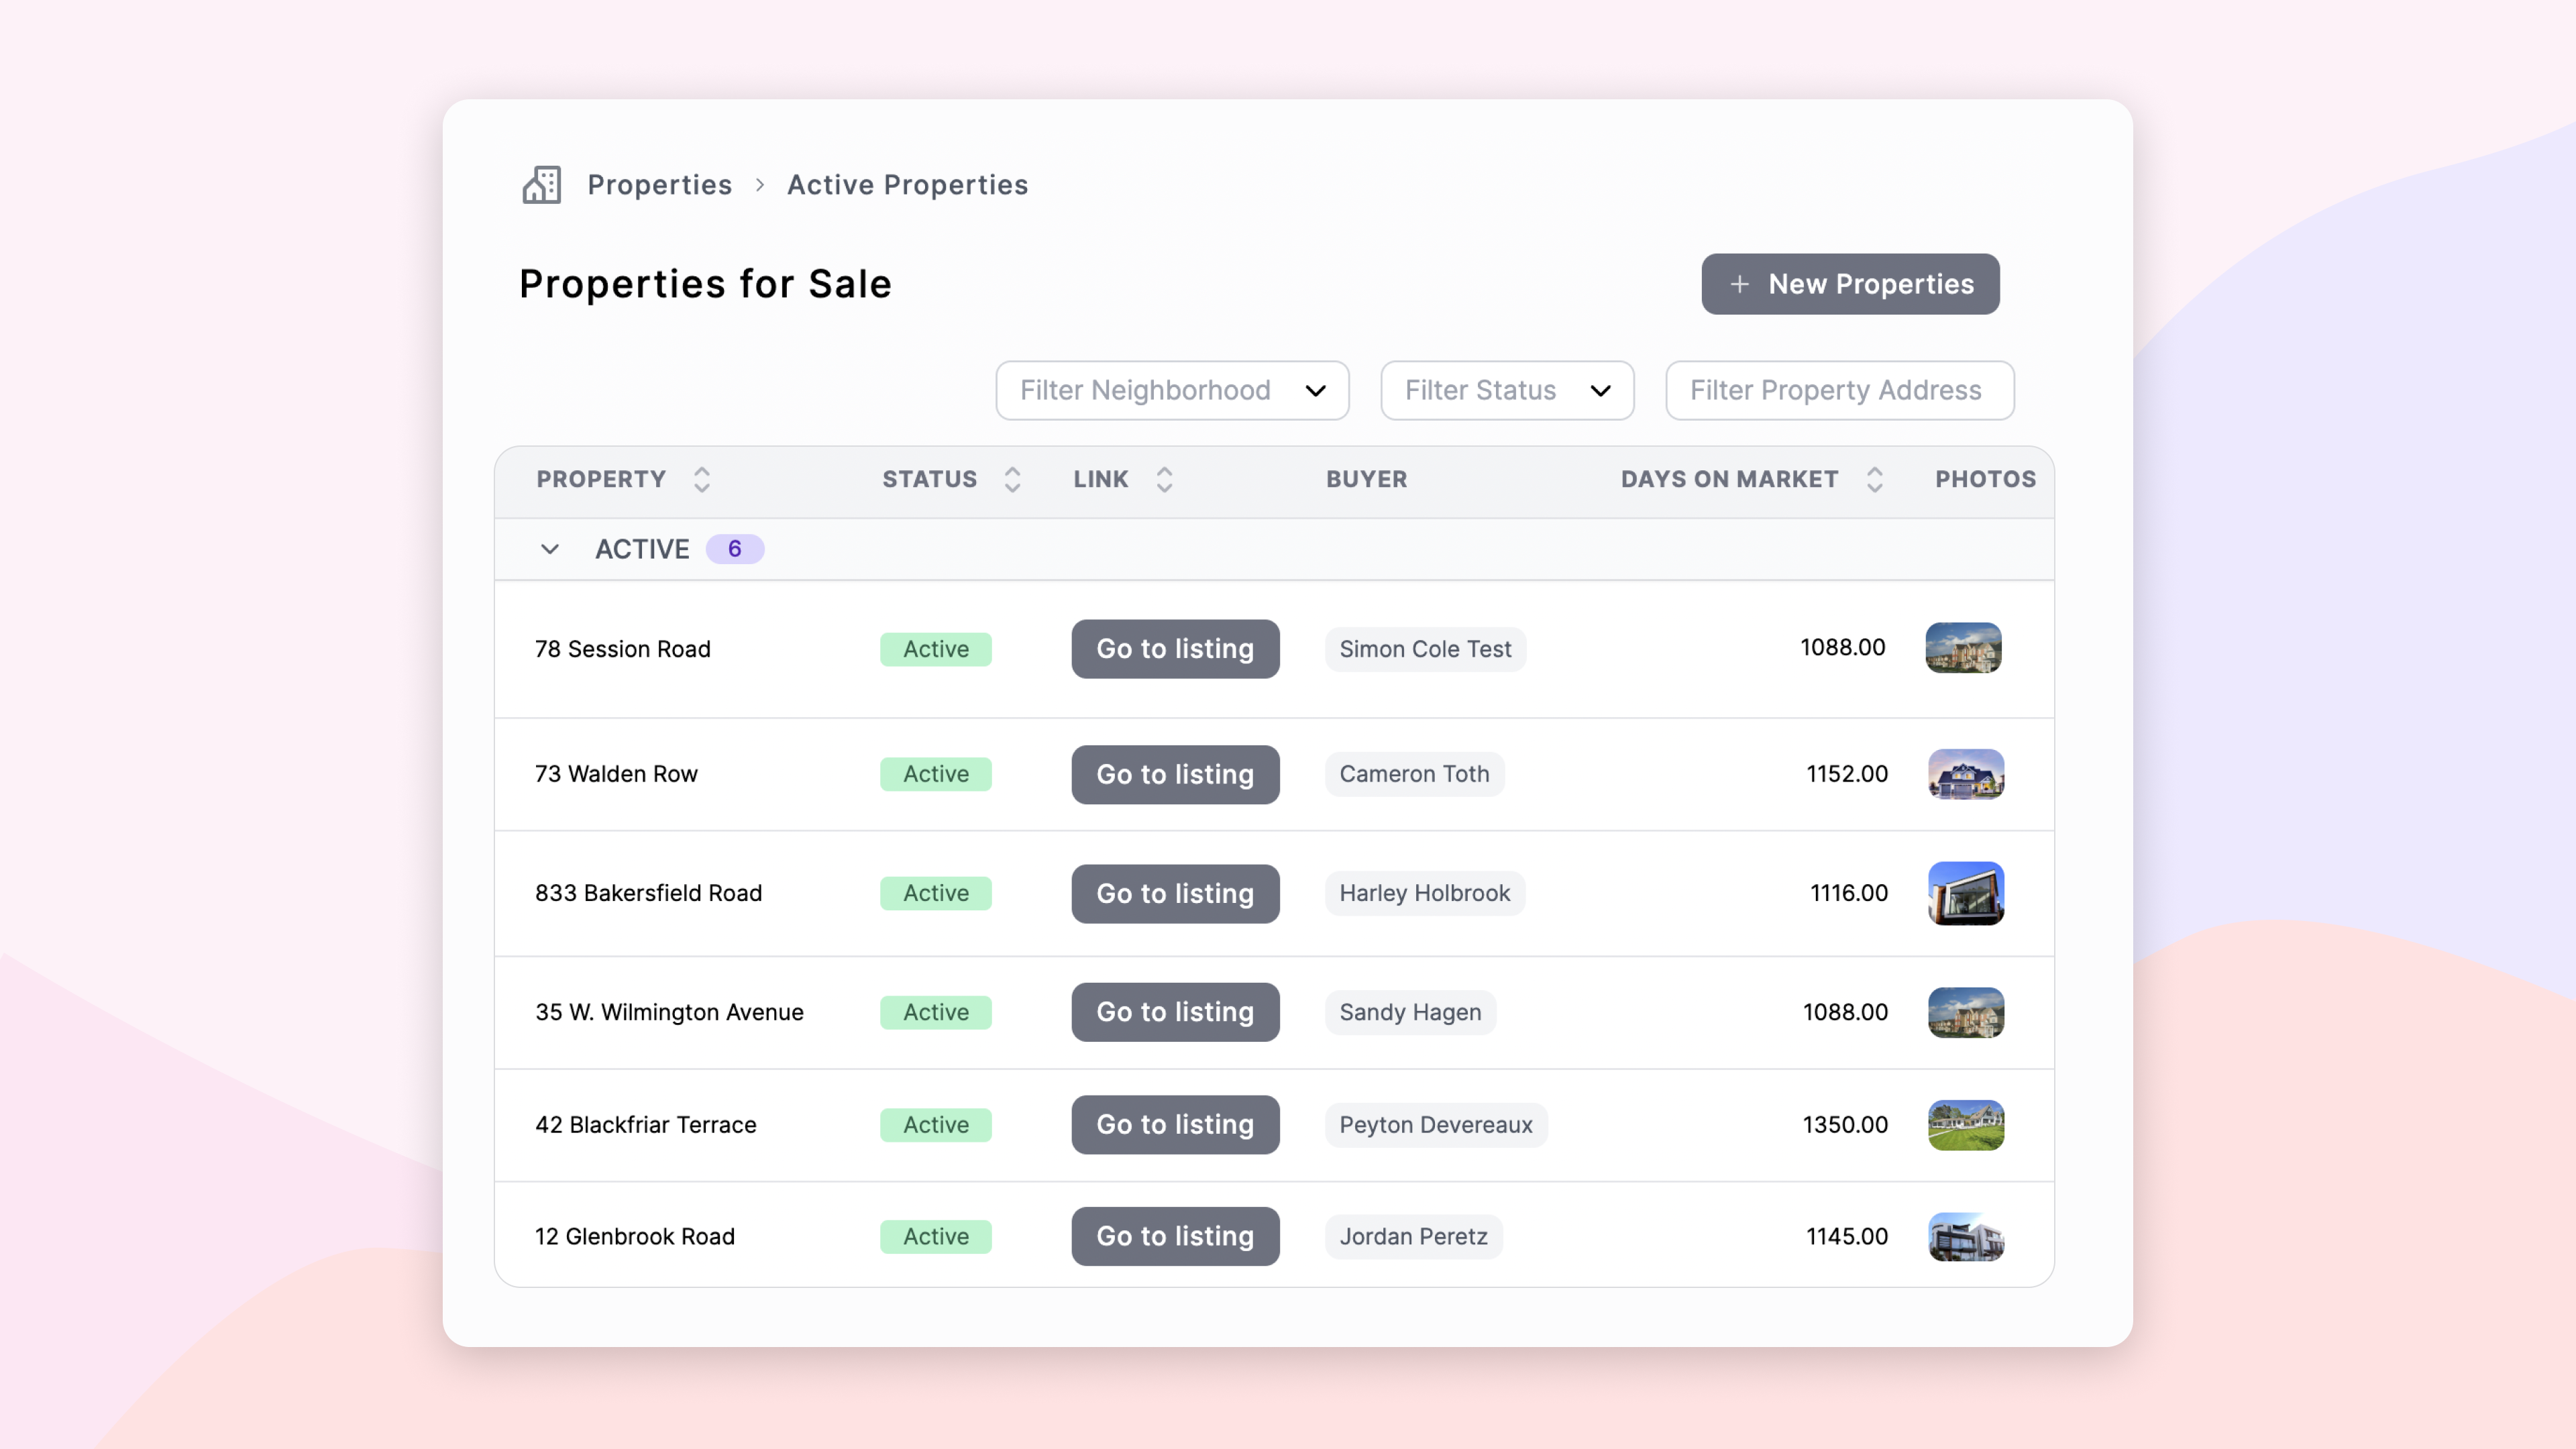
Task: Select the Active status badge for 12 Glenbrook Road
Action: [x=935, y=1237]
